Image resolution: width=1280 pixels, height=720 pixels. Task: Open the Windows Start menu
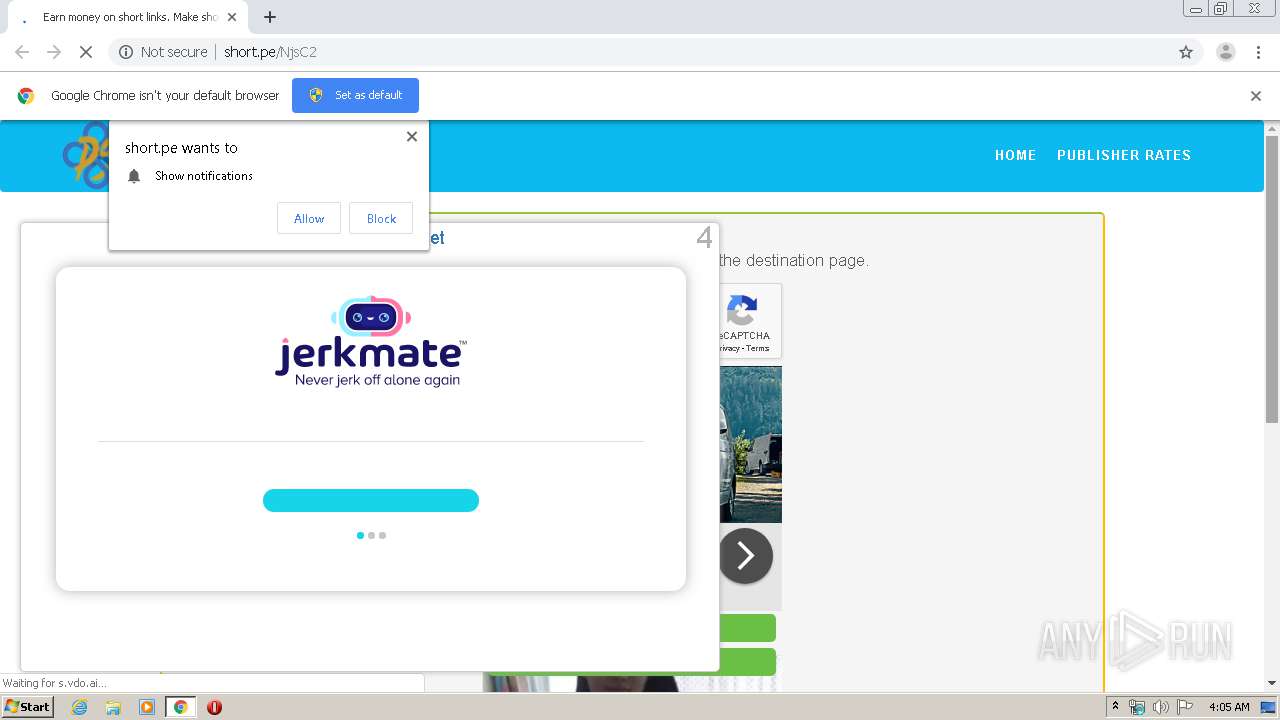(27, 706)
